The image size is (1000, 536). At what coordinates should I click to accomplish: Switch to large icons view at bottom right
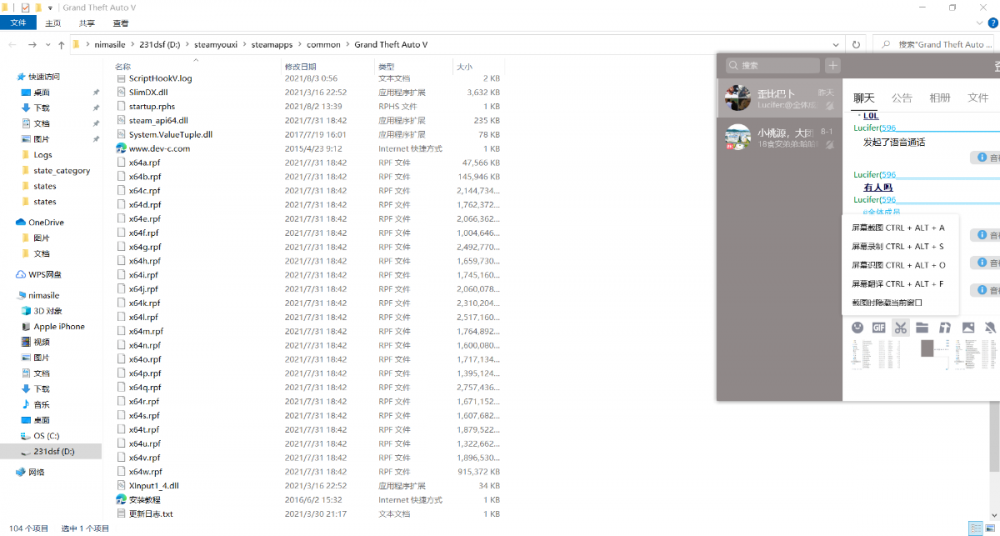click(990, 528)
